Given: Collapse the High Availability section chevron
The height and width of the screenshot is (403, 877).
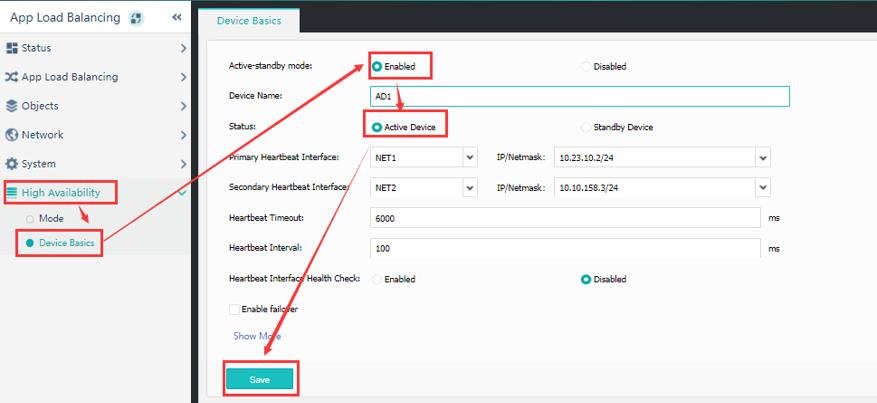Looking at the screenshot, I should [x=182, y=193].
